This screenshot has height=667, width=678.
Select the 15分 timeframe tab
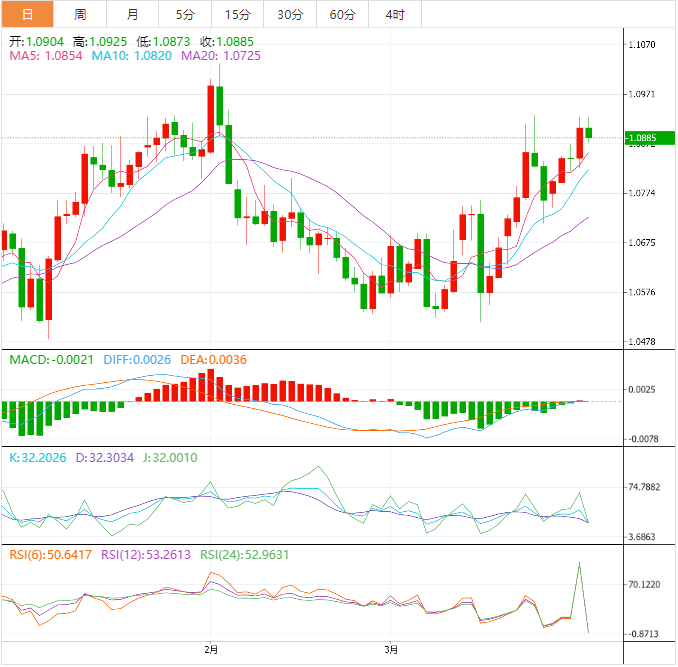point(238,14)
